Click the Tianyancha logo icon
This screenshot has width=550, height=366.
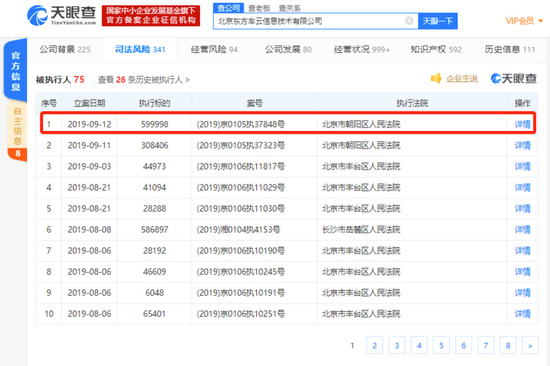tap(37, 15)
